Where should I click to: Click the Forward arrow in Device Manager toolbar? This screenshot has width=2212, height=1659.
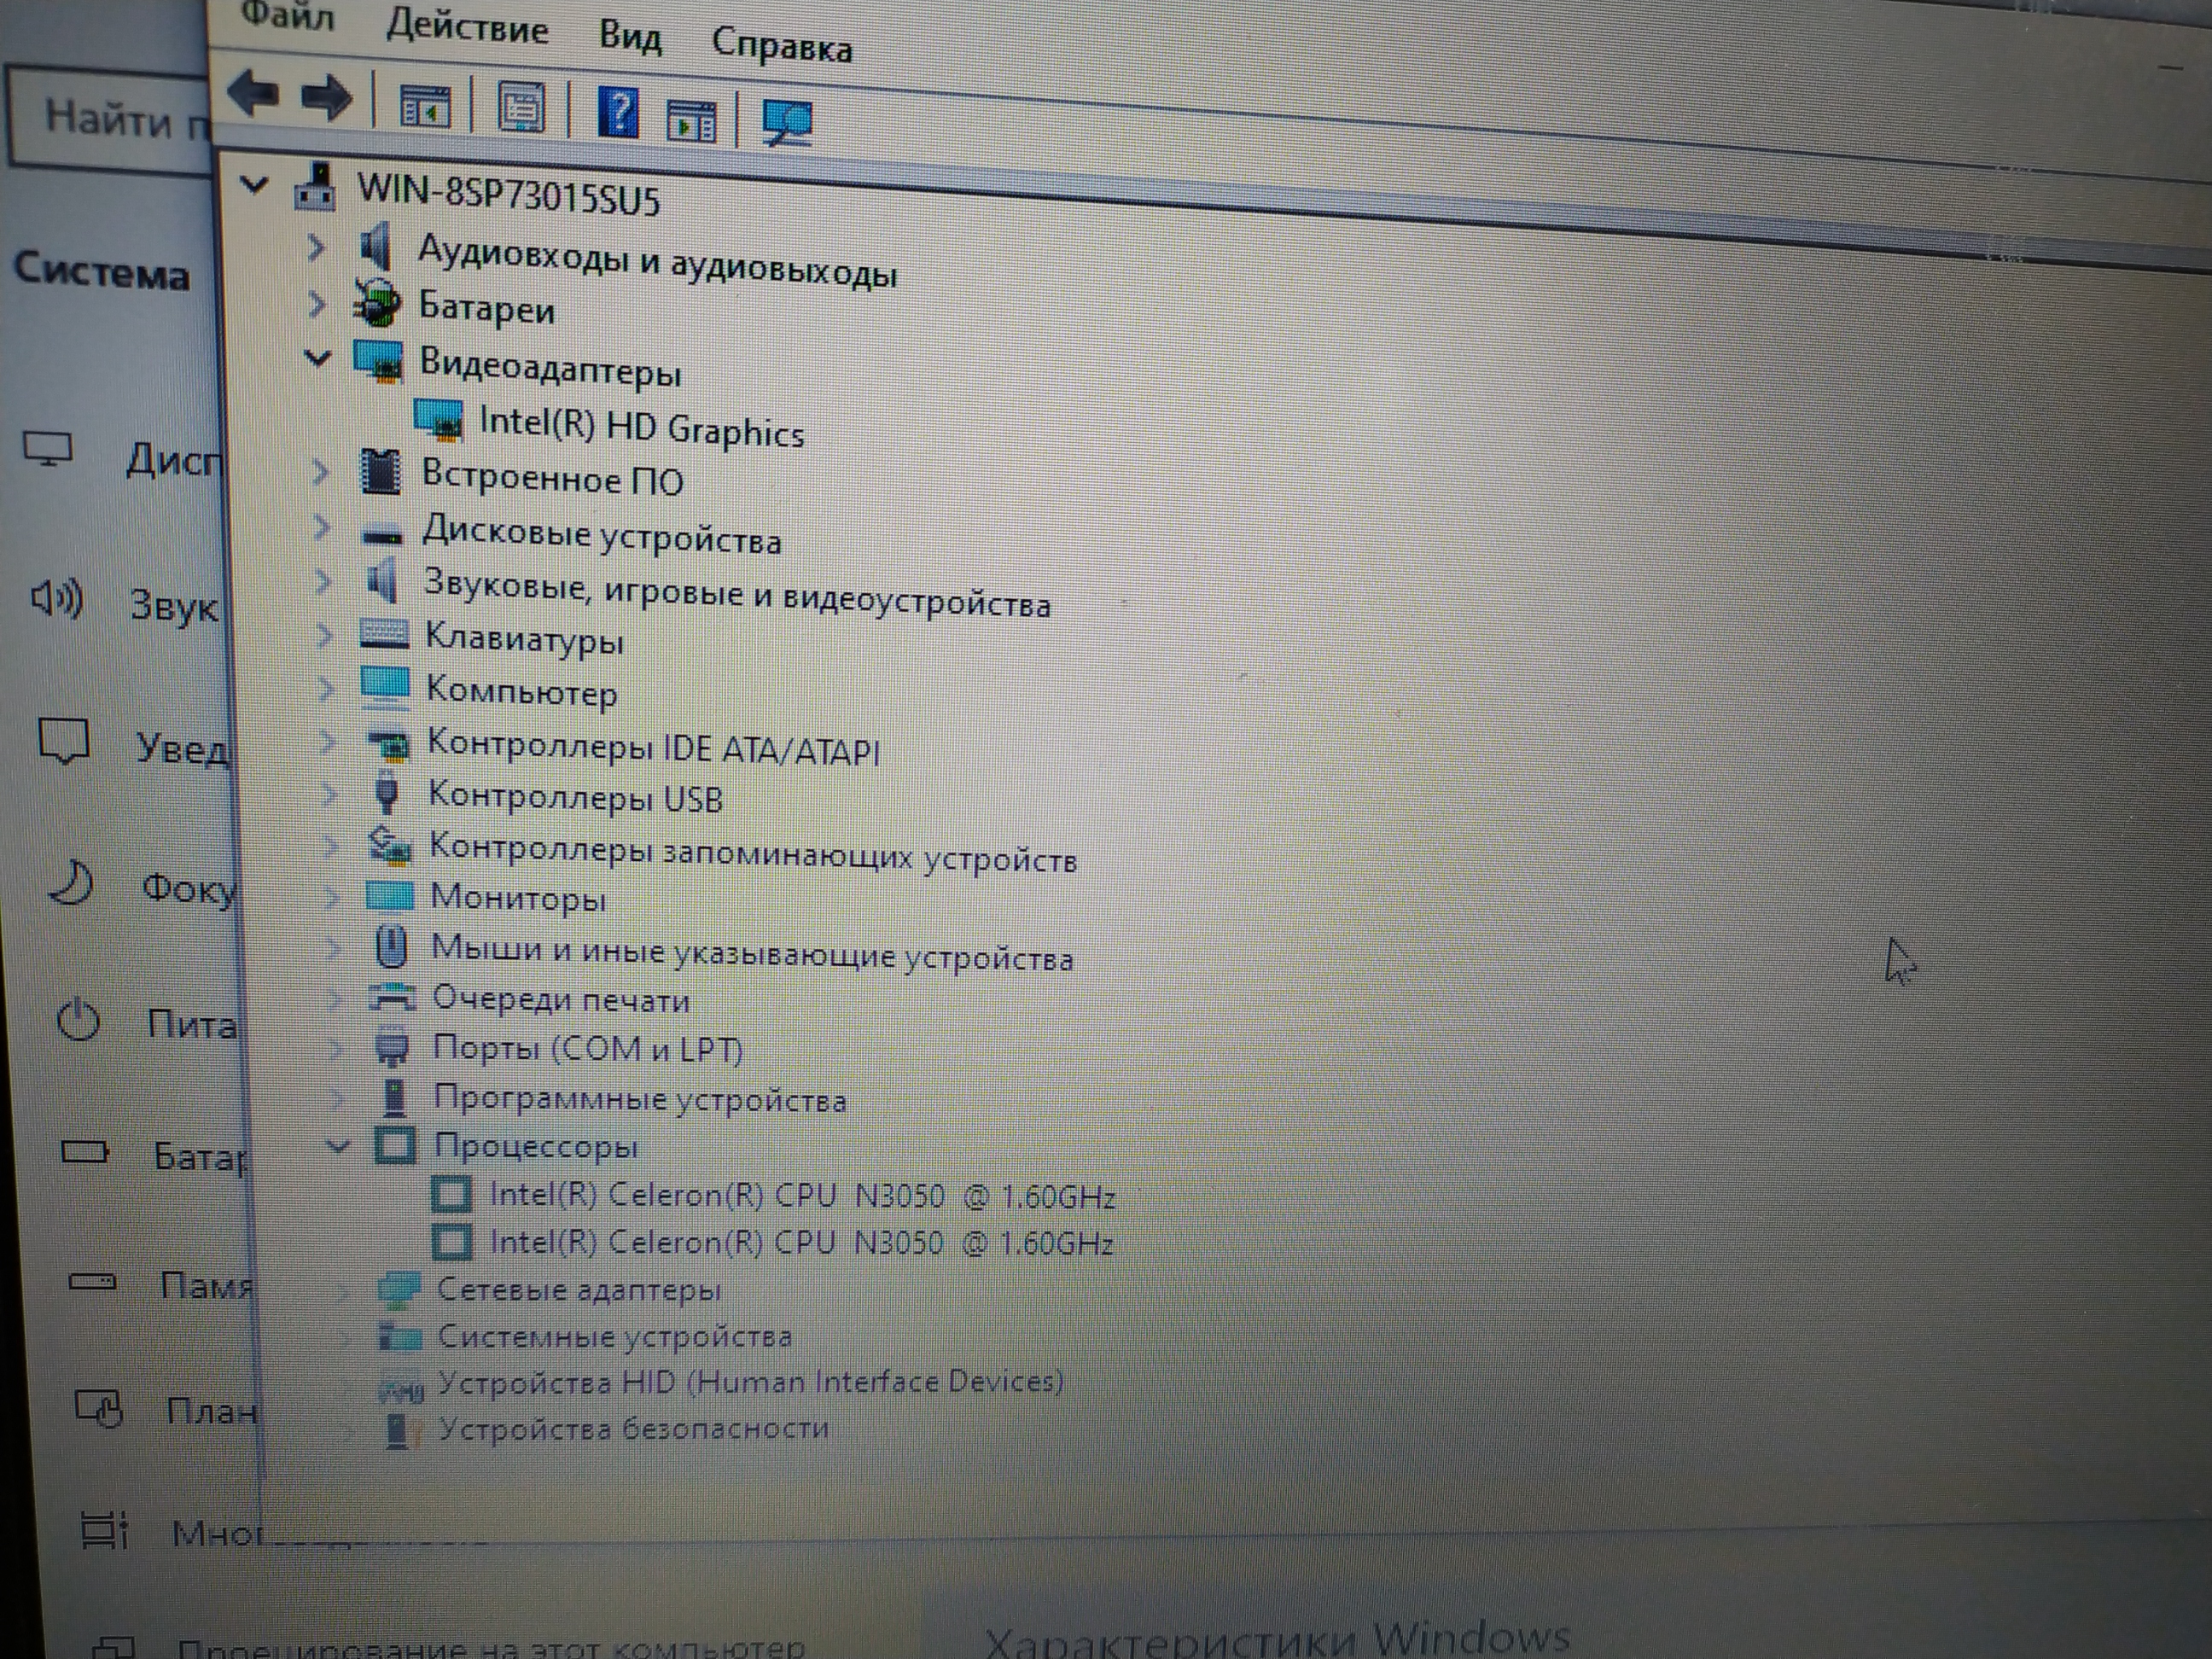click(x=327, y=98)
